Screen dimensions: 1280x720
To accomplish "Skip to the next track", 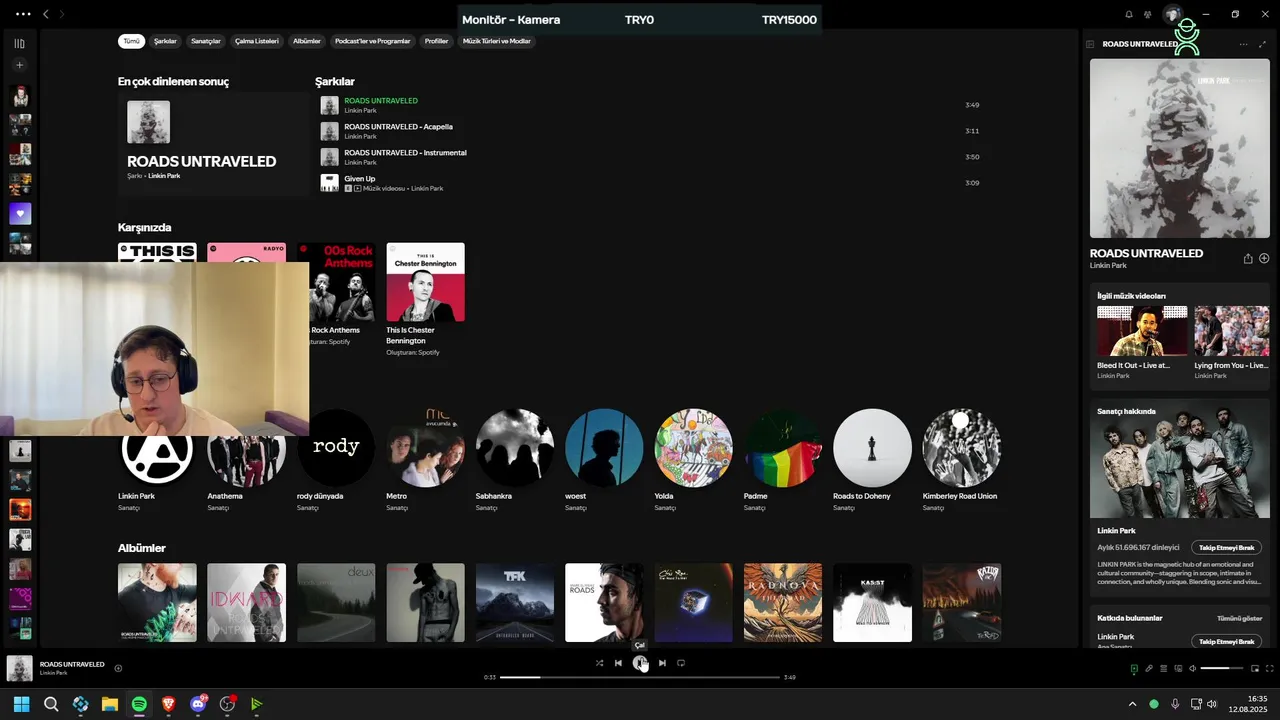I will pyautogui.click(x=662, y=663).
